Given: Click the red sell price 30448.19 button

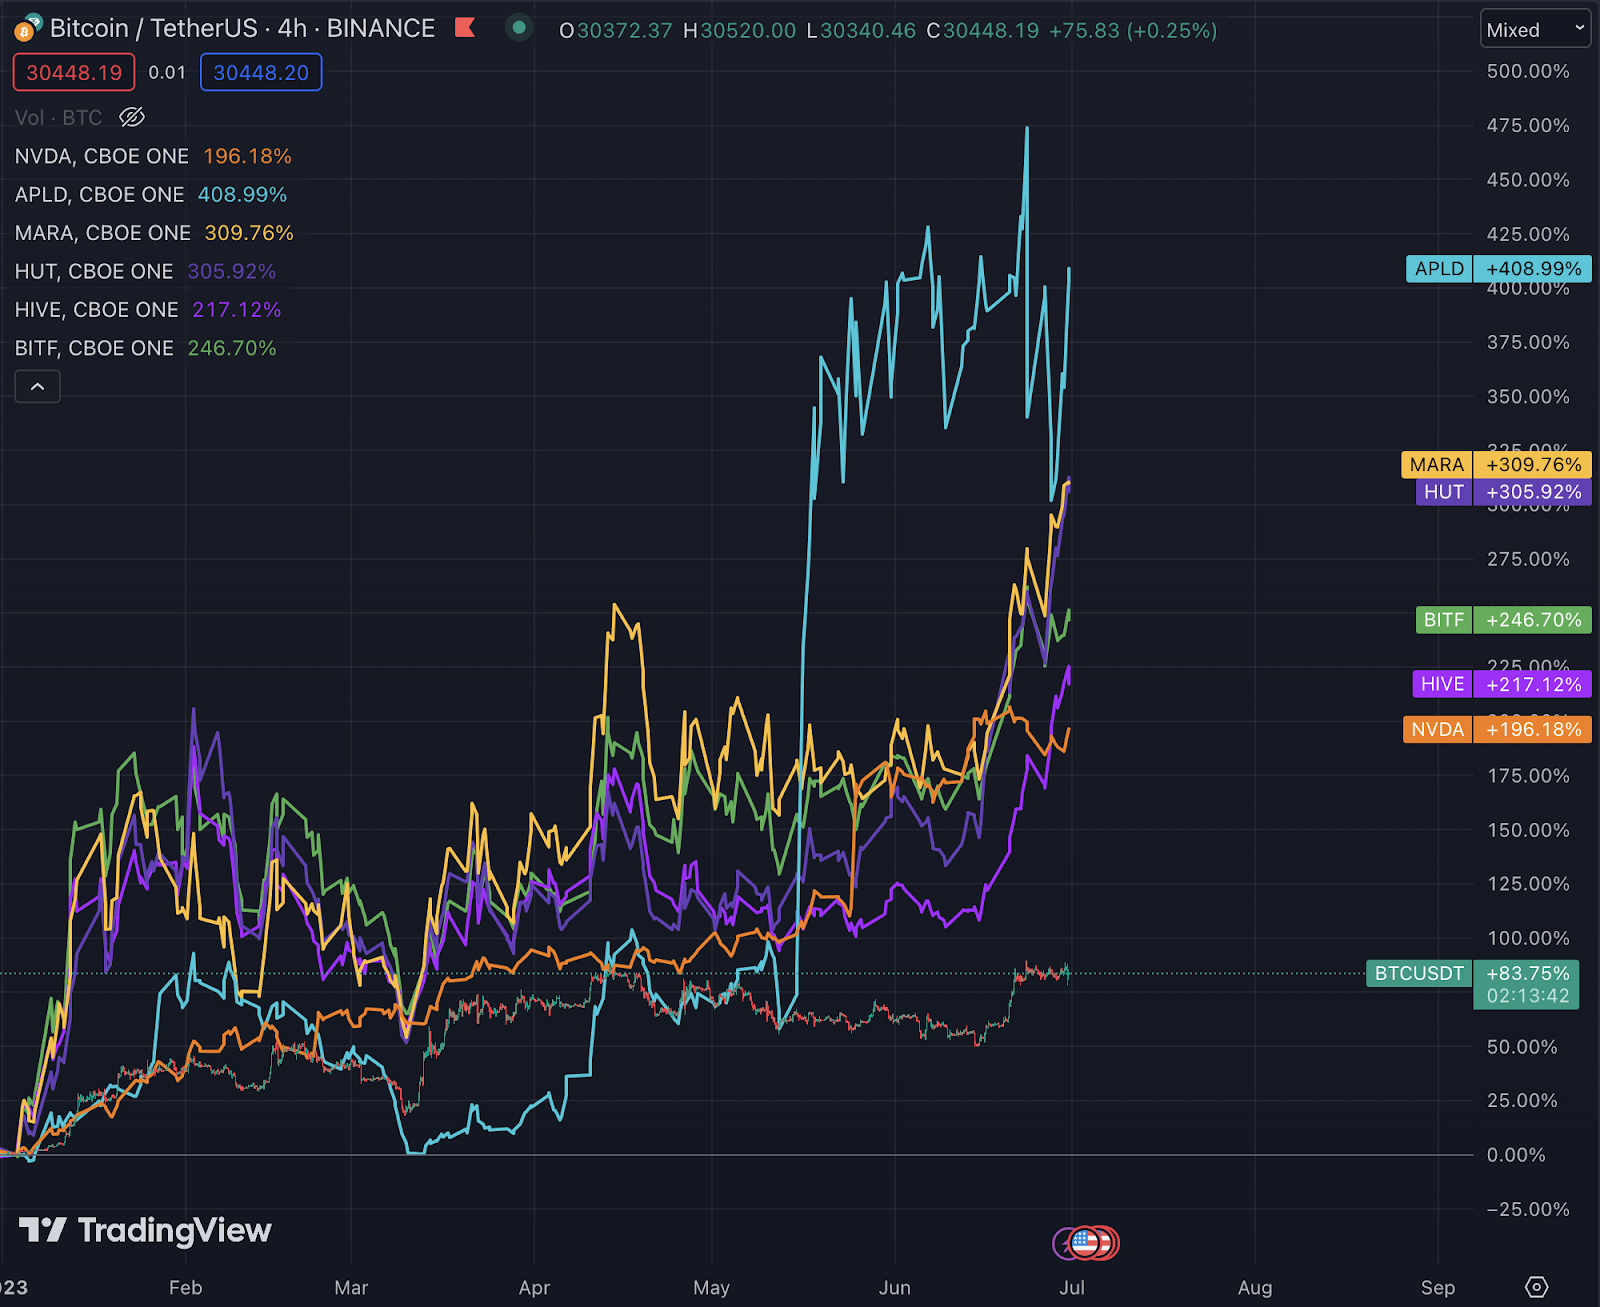Looking at the screenshot, I should [x=74, y=72].
